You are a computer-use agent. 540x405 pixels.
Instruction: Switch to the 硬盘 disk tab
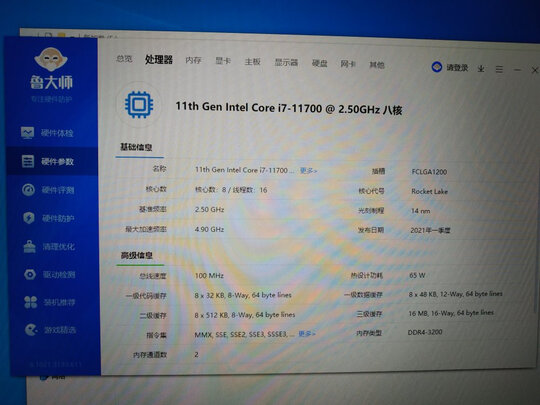point(319,63)
